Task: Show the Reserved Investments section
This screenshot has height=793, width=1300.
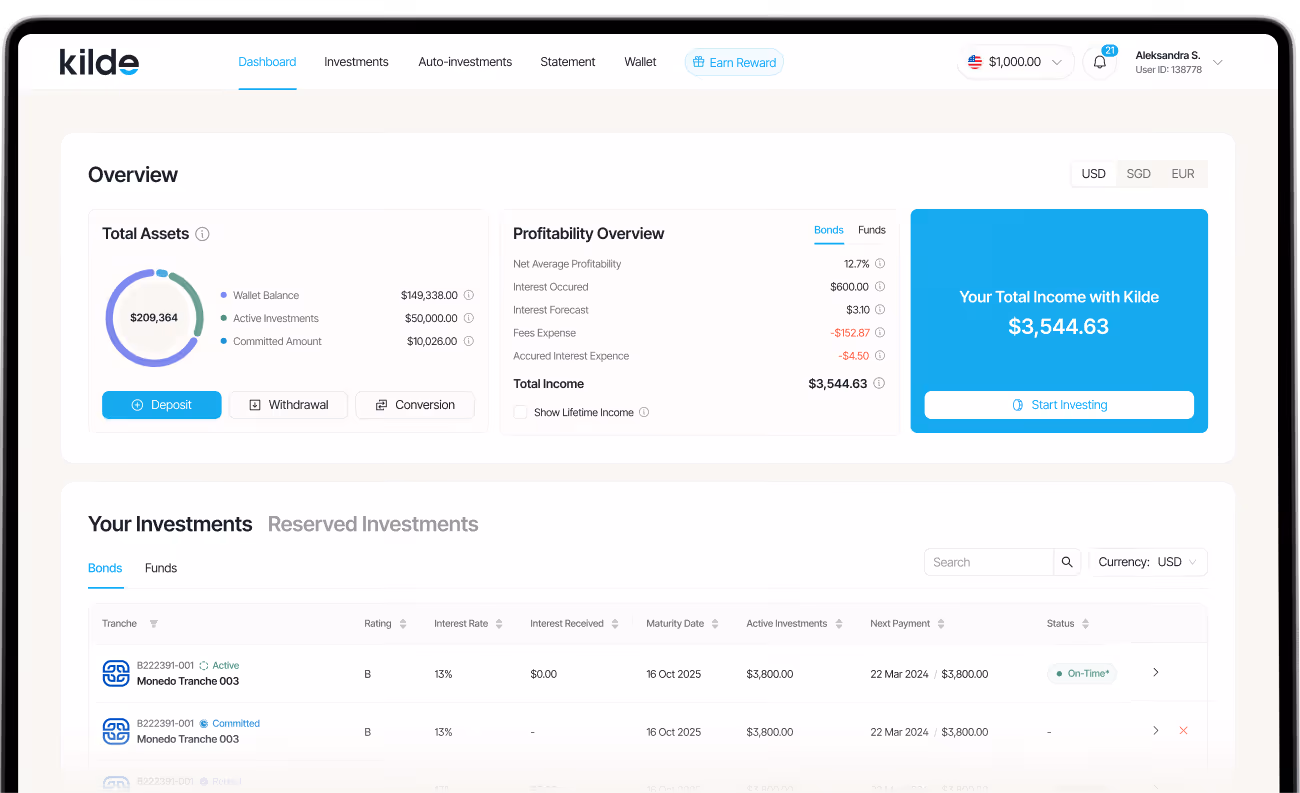Action: pos(373,524)
